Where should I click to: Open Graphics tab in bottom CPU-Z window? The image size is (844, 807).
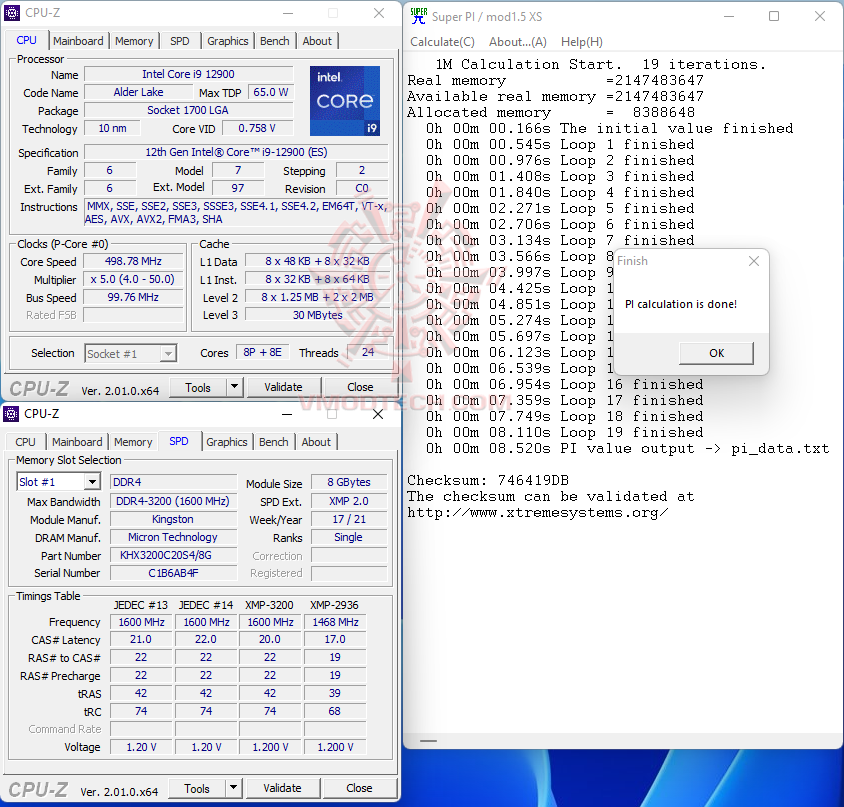pyautogui.click(x=227, y=442)
